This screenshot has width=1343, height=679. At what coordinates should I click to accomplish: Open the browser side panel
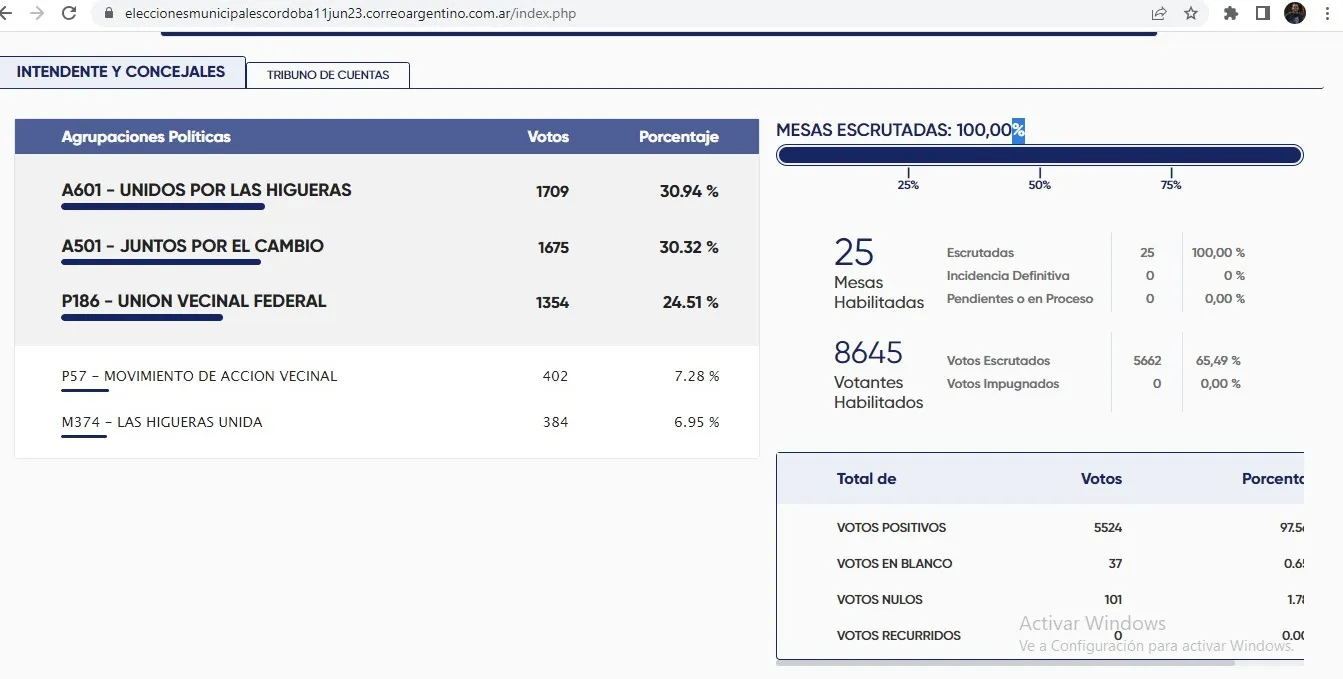pos(1263,13)
